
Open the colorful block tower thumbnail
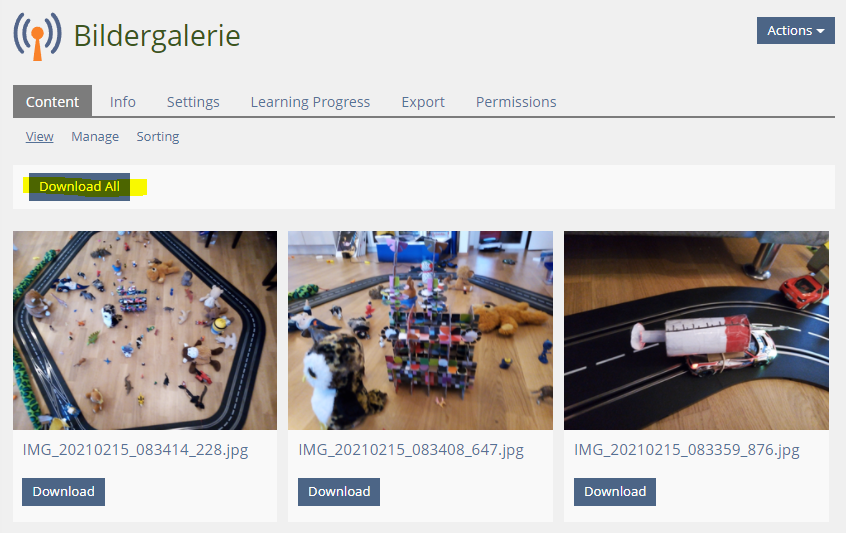420,330
